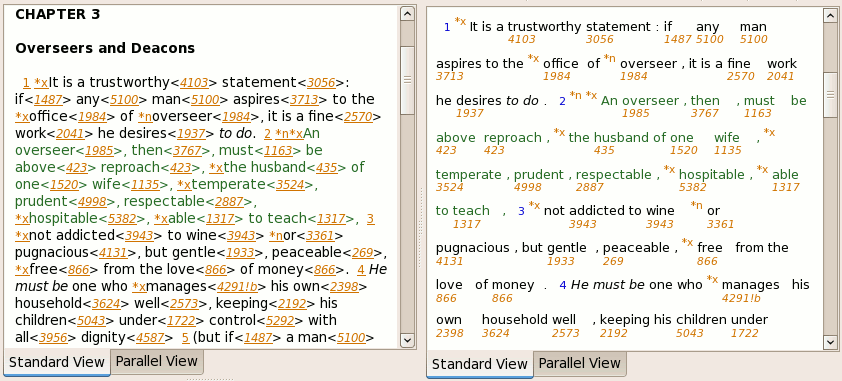Open link 1135 after wife in left pane
842x381 pixels.
tap(146, 185)
